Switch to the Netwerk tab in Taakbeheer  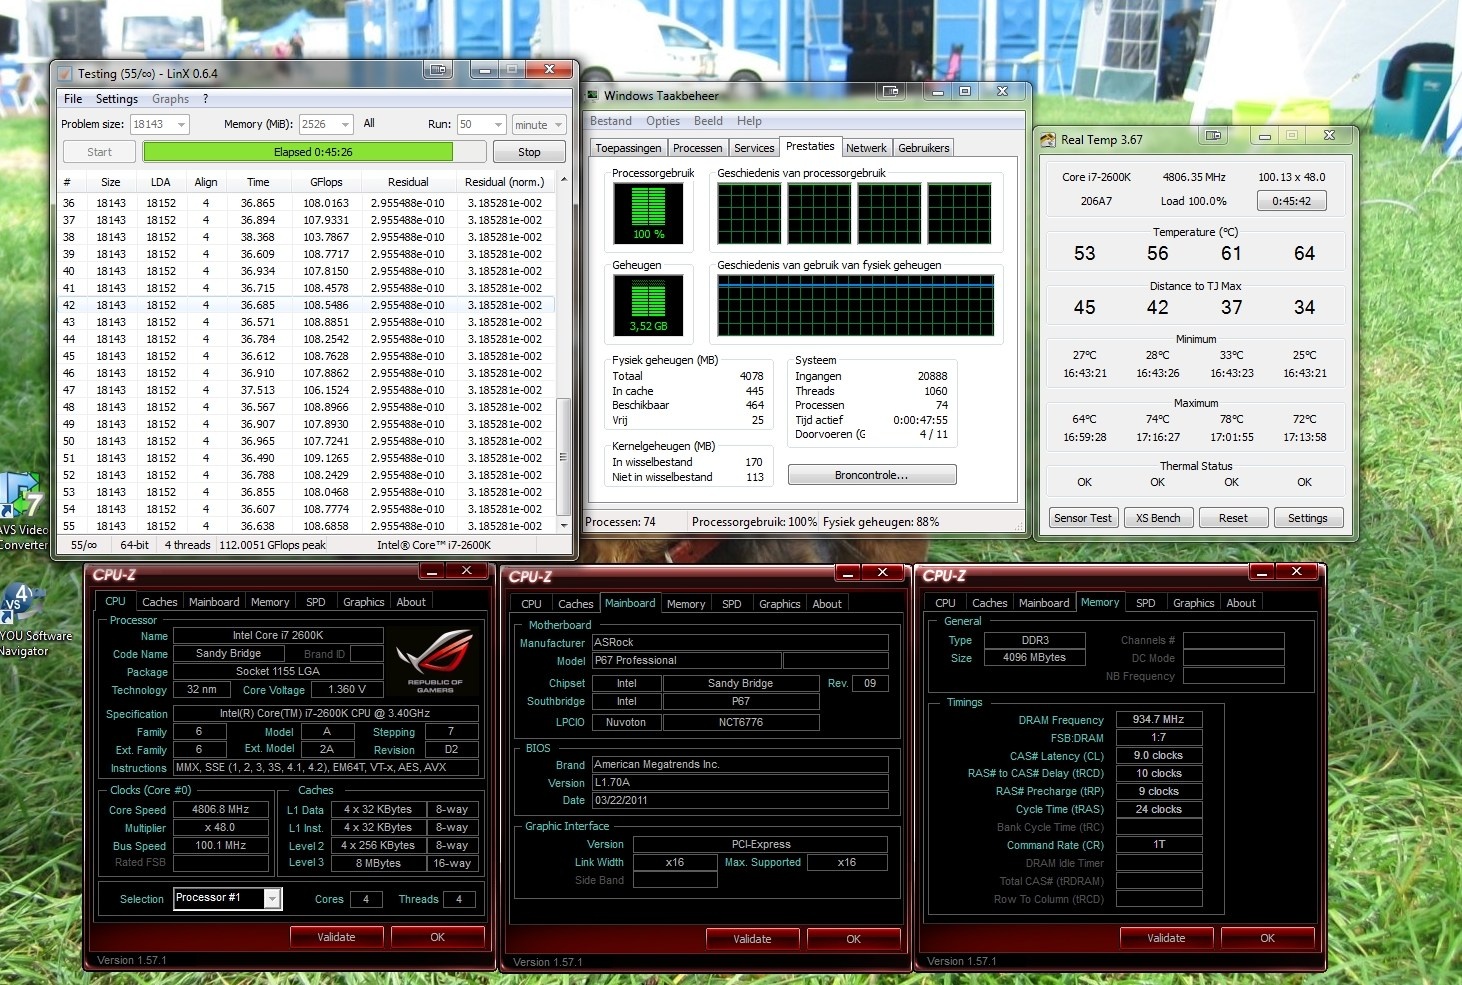866,148
